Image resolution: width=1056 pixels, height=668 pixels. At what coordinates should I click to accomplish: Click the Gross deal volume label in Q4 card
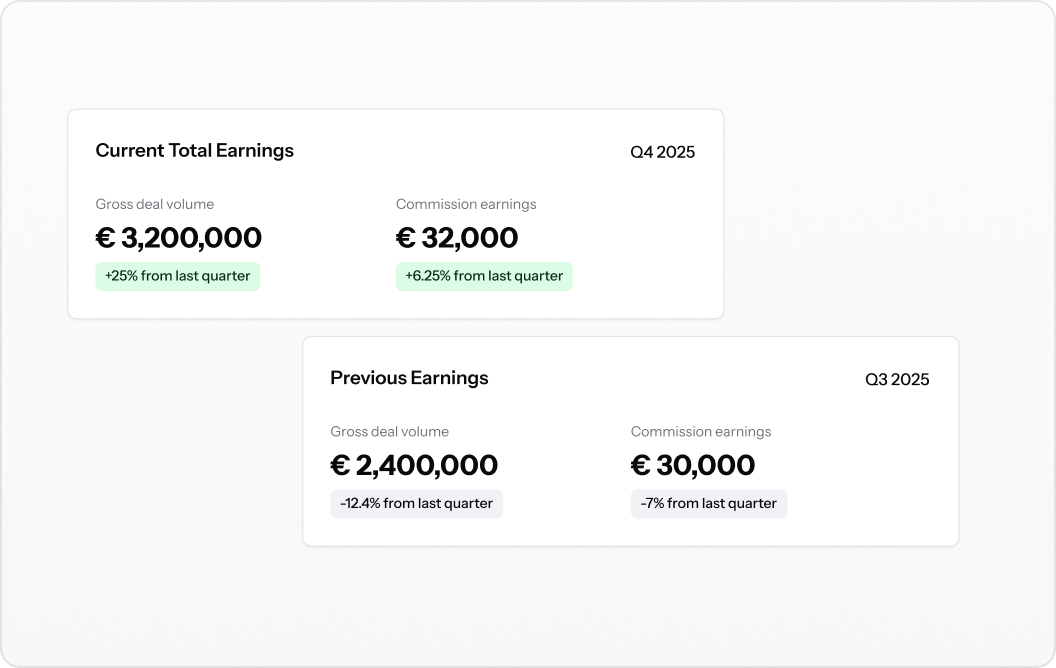(x=155, y=204)
